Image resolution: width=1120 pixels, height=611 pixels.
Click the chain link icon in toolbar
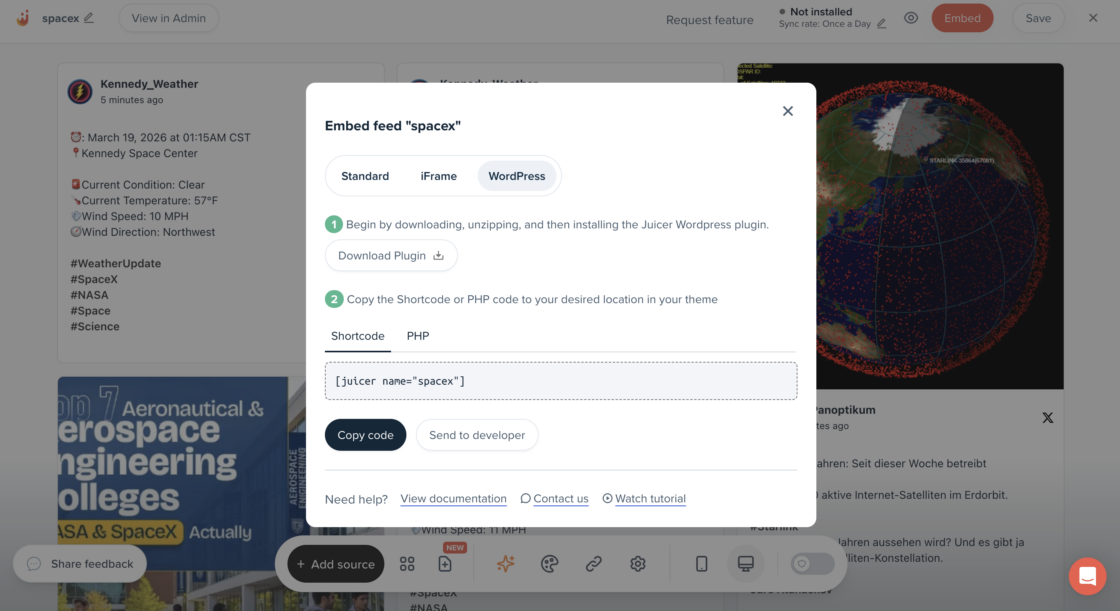coord(594,564)
